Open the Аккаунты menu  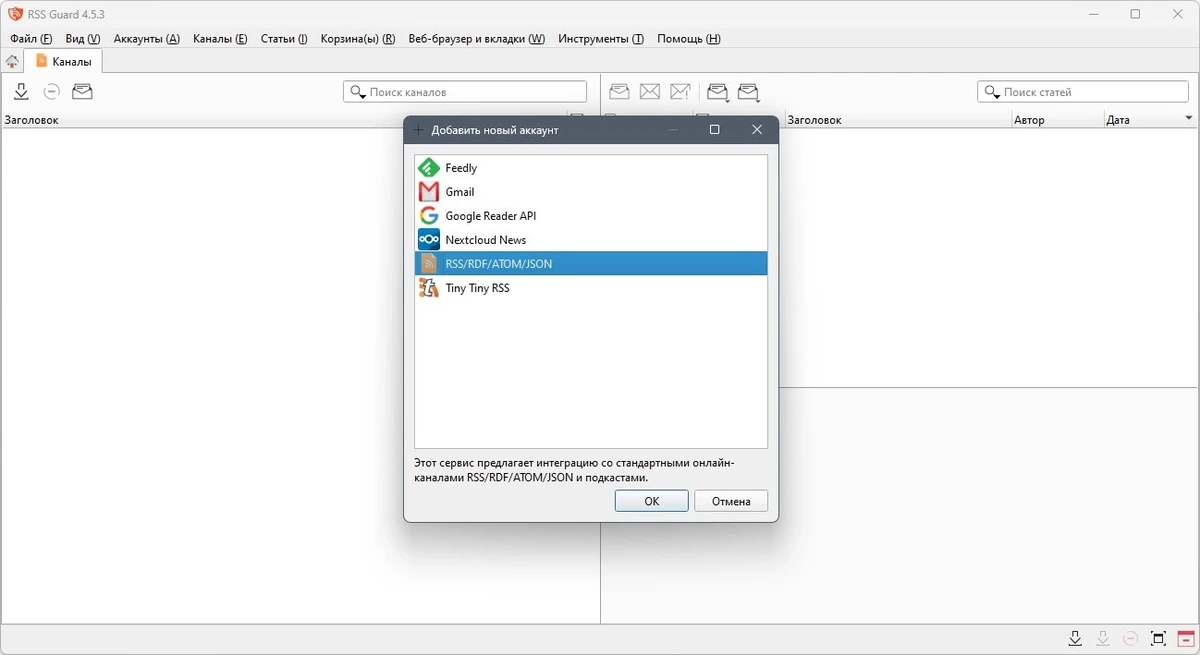(147, 39)
